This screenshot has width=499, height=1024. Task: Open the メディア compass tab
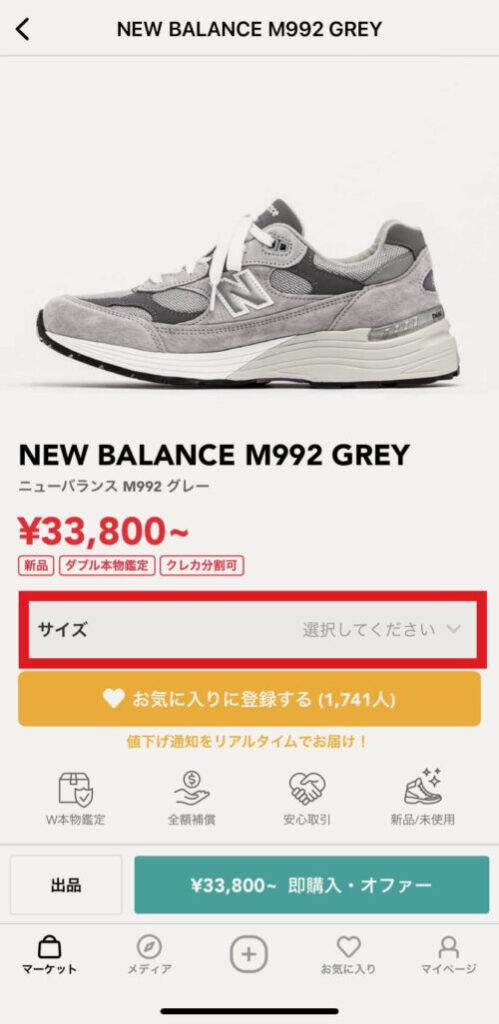tap(150, 955)
